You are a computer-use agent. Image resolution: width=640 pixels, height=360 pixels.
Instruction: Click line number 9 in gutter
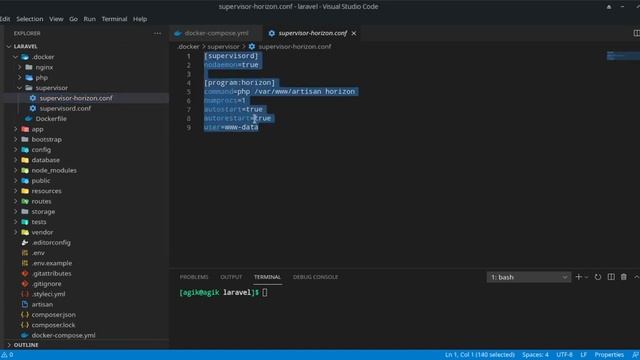[189, 127]
